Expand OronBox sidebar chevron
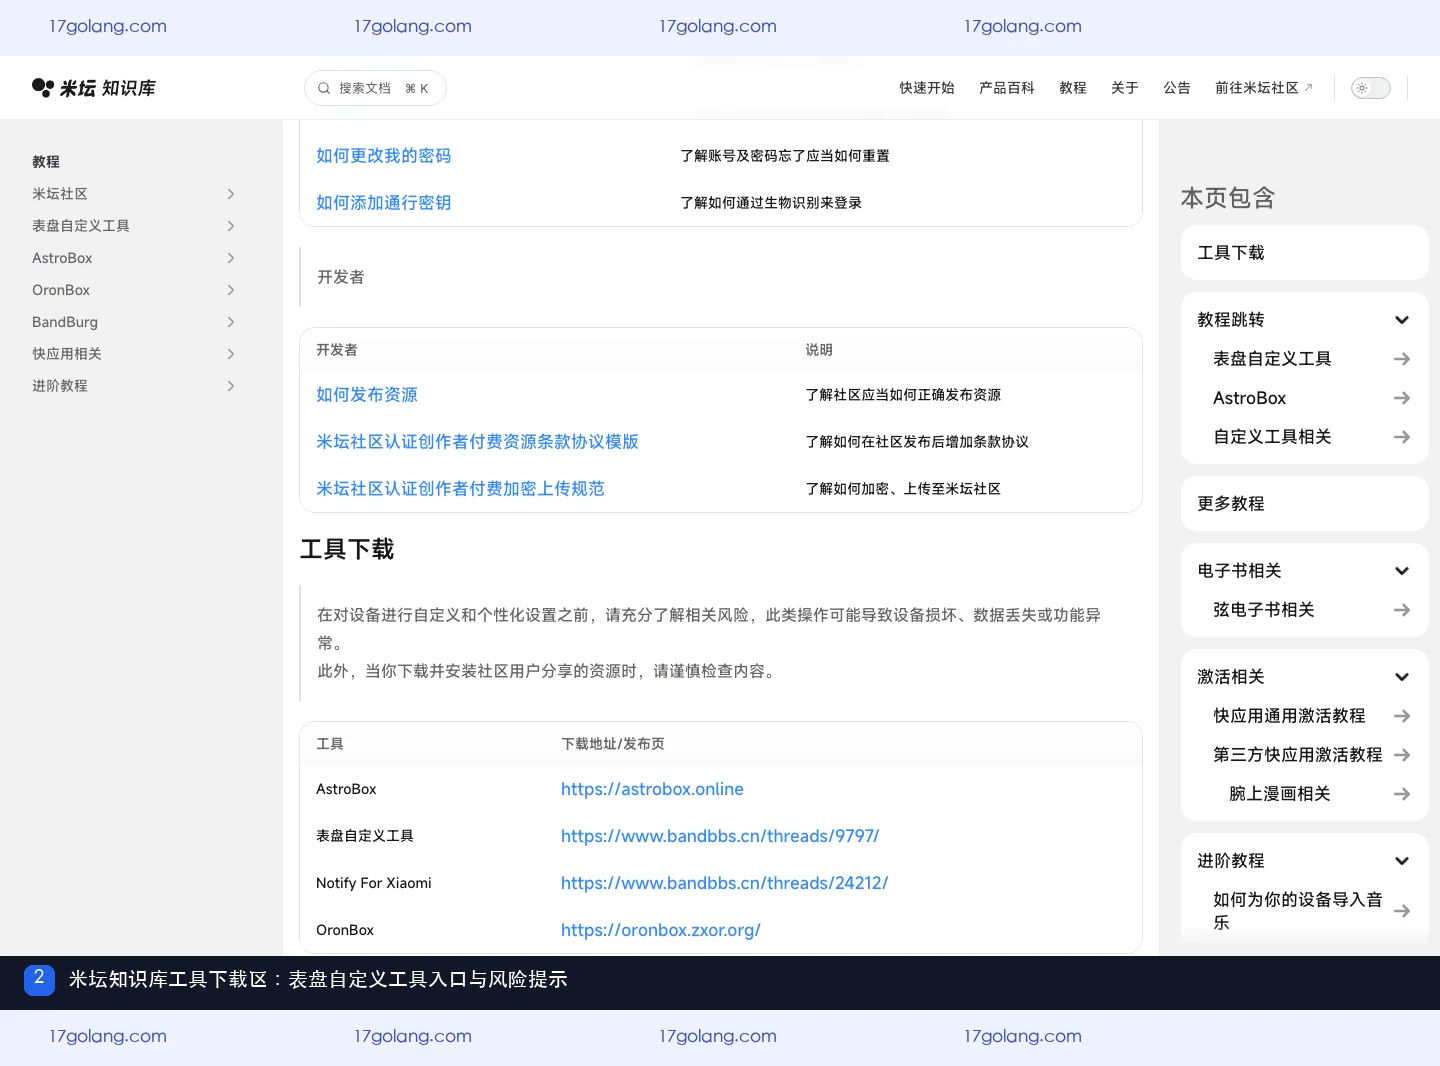Image resolution: width=1440 pixels, height=1066 pixels. (231, 290)
